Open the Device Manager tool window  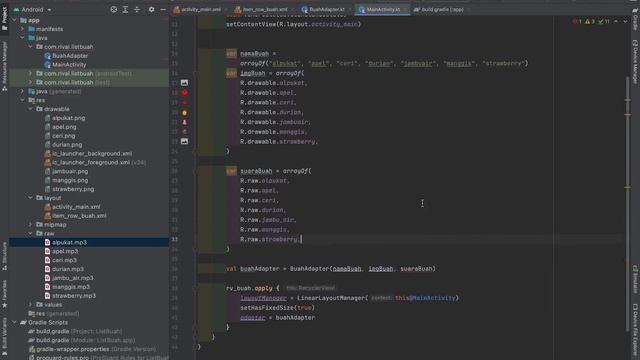pos(636,61)
